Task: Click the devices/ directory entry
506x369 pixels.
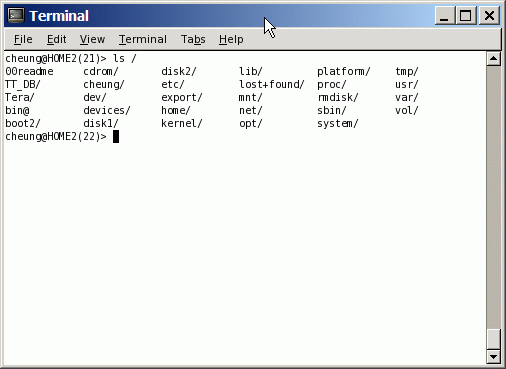Action: [x=107, y=110]
